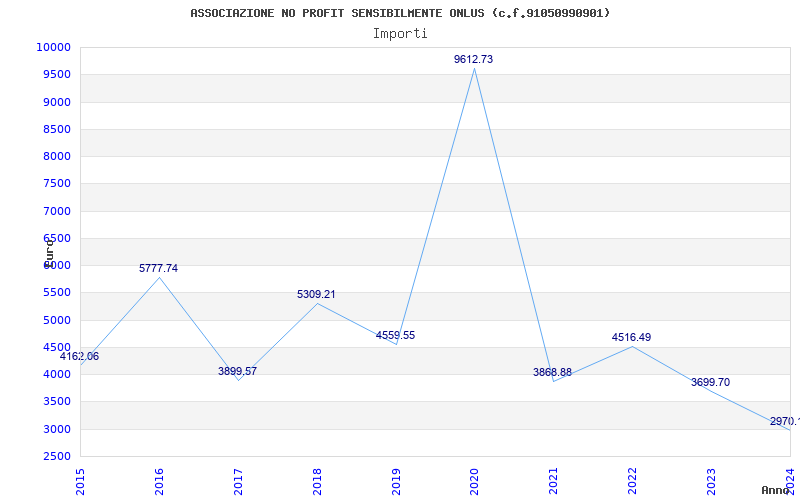The height and width of the screenshot is (500, 800).
Task: Click the 2023 x-axis year label
Action: (x=711, y=482)
